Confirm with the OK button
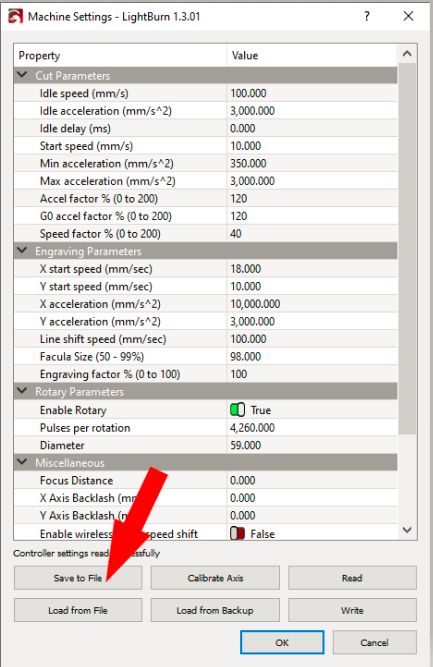Image resolution: width=433 pixels, height=667 pixels. point(282,642)
